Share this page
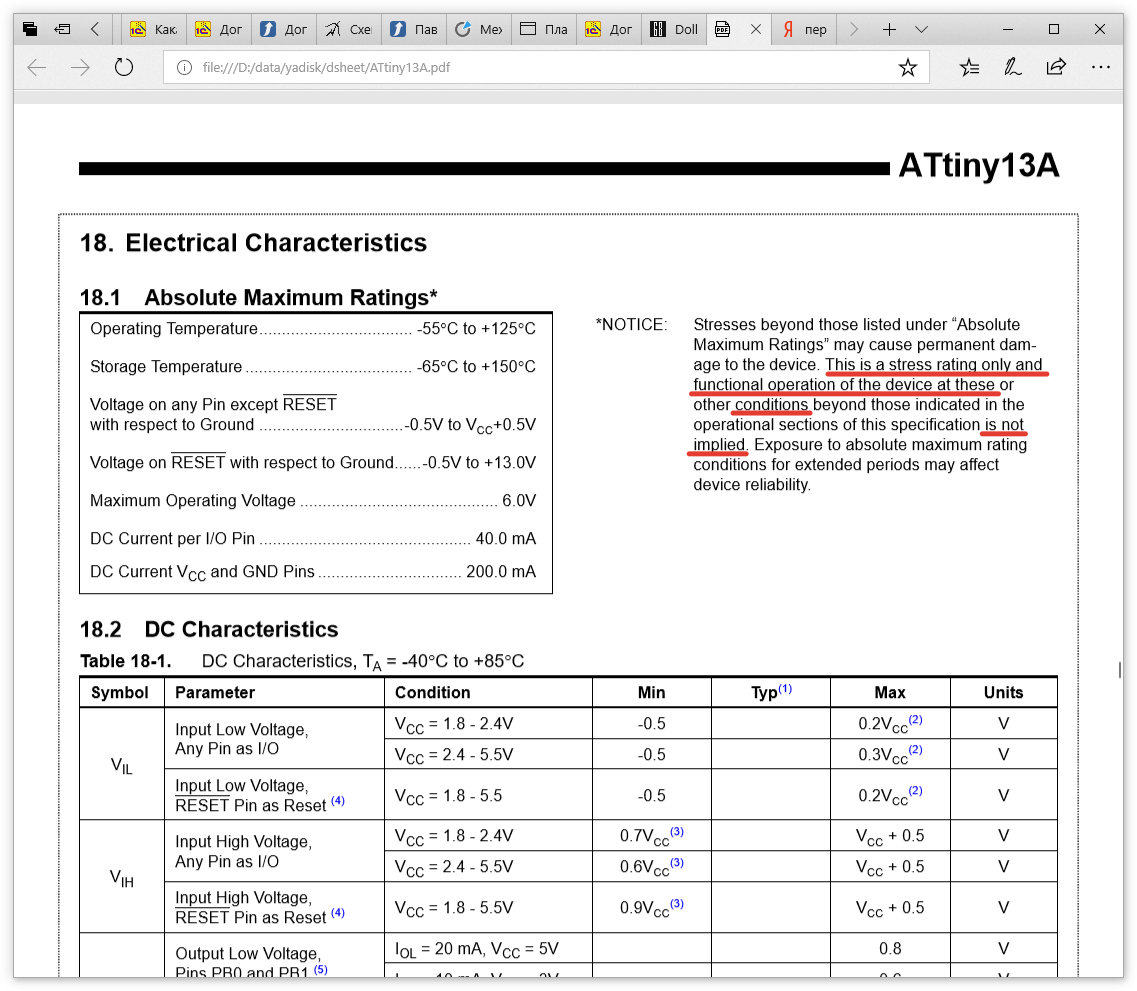Image resolution: width=1137 pixels, height=991 pixels. (x=1056, y=67)
